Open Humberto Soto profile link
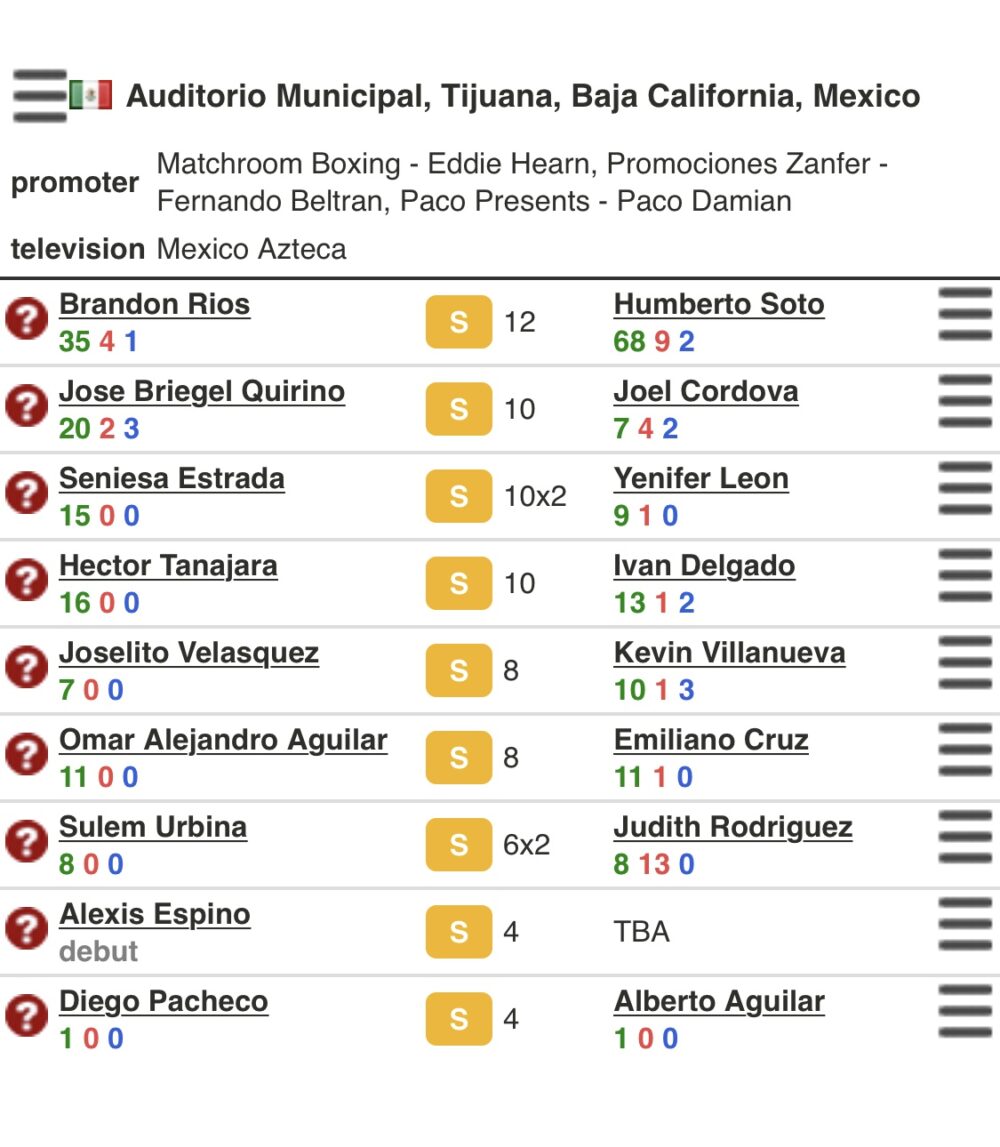 coord(719,304)
